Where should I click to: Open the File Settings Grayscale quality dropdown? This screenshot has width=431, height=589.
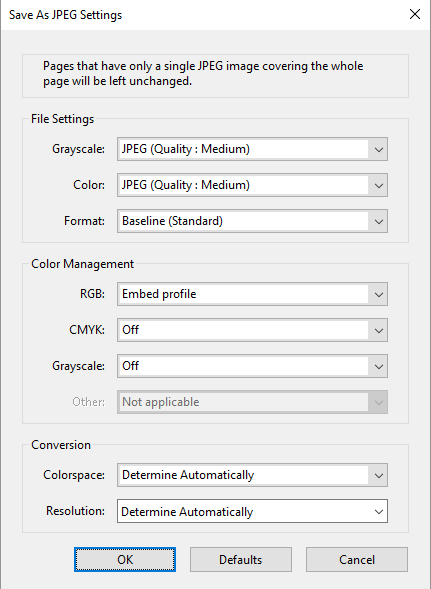[252, 149]
